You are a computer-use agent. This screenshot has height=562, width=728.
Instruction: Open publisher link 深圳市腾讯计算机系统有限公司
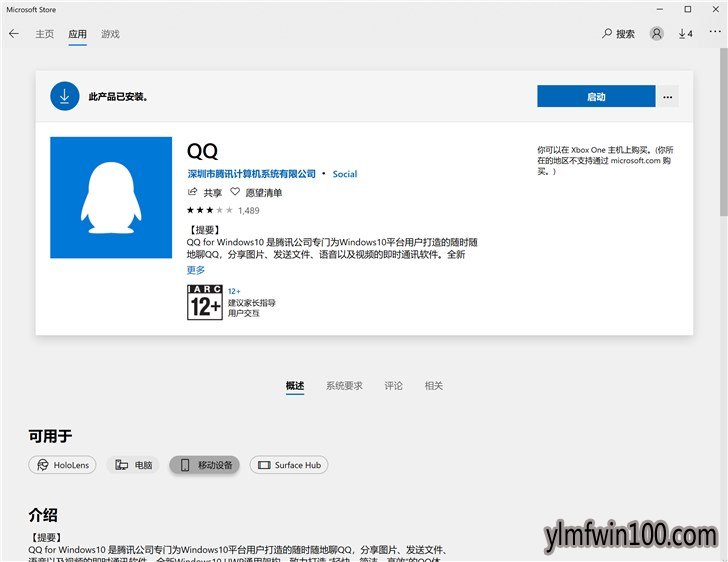251,174
